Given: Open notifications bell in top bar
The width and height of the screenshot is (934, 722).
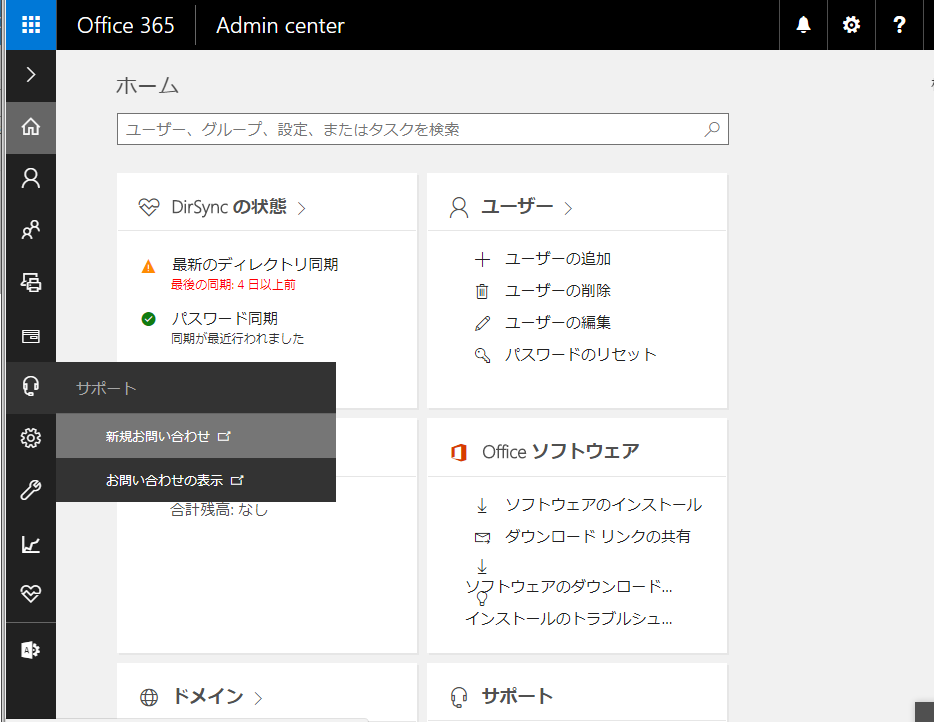Looking at the screenshot, I should coord(804,25).
